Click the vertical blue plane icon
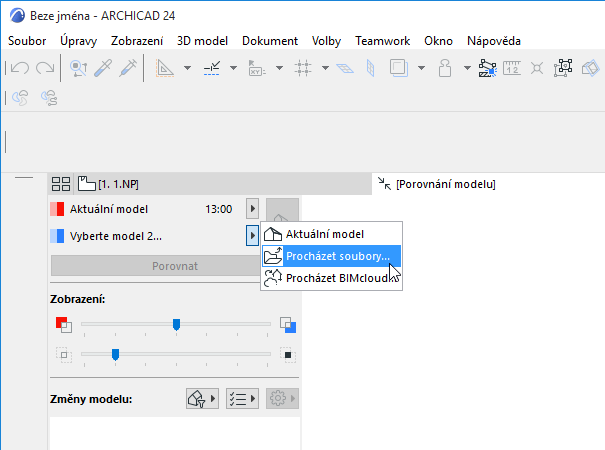The height and width of the screenshot is (450, 605). pos(370,68)
